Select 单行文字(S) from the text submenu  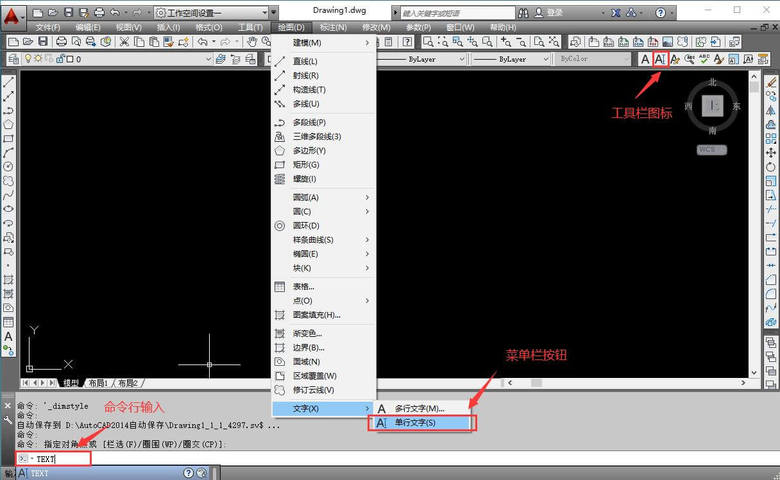point(420,423)
